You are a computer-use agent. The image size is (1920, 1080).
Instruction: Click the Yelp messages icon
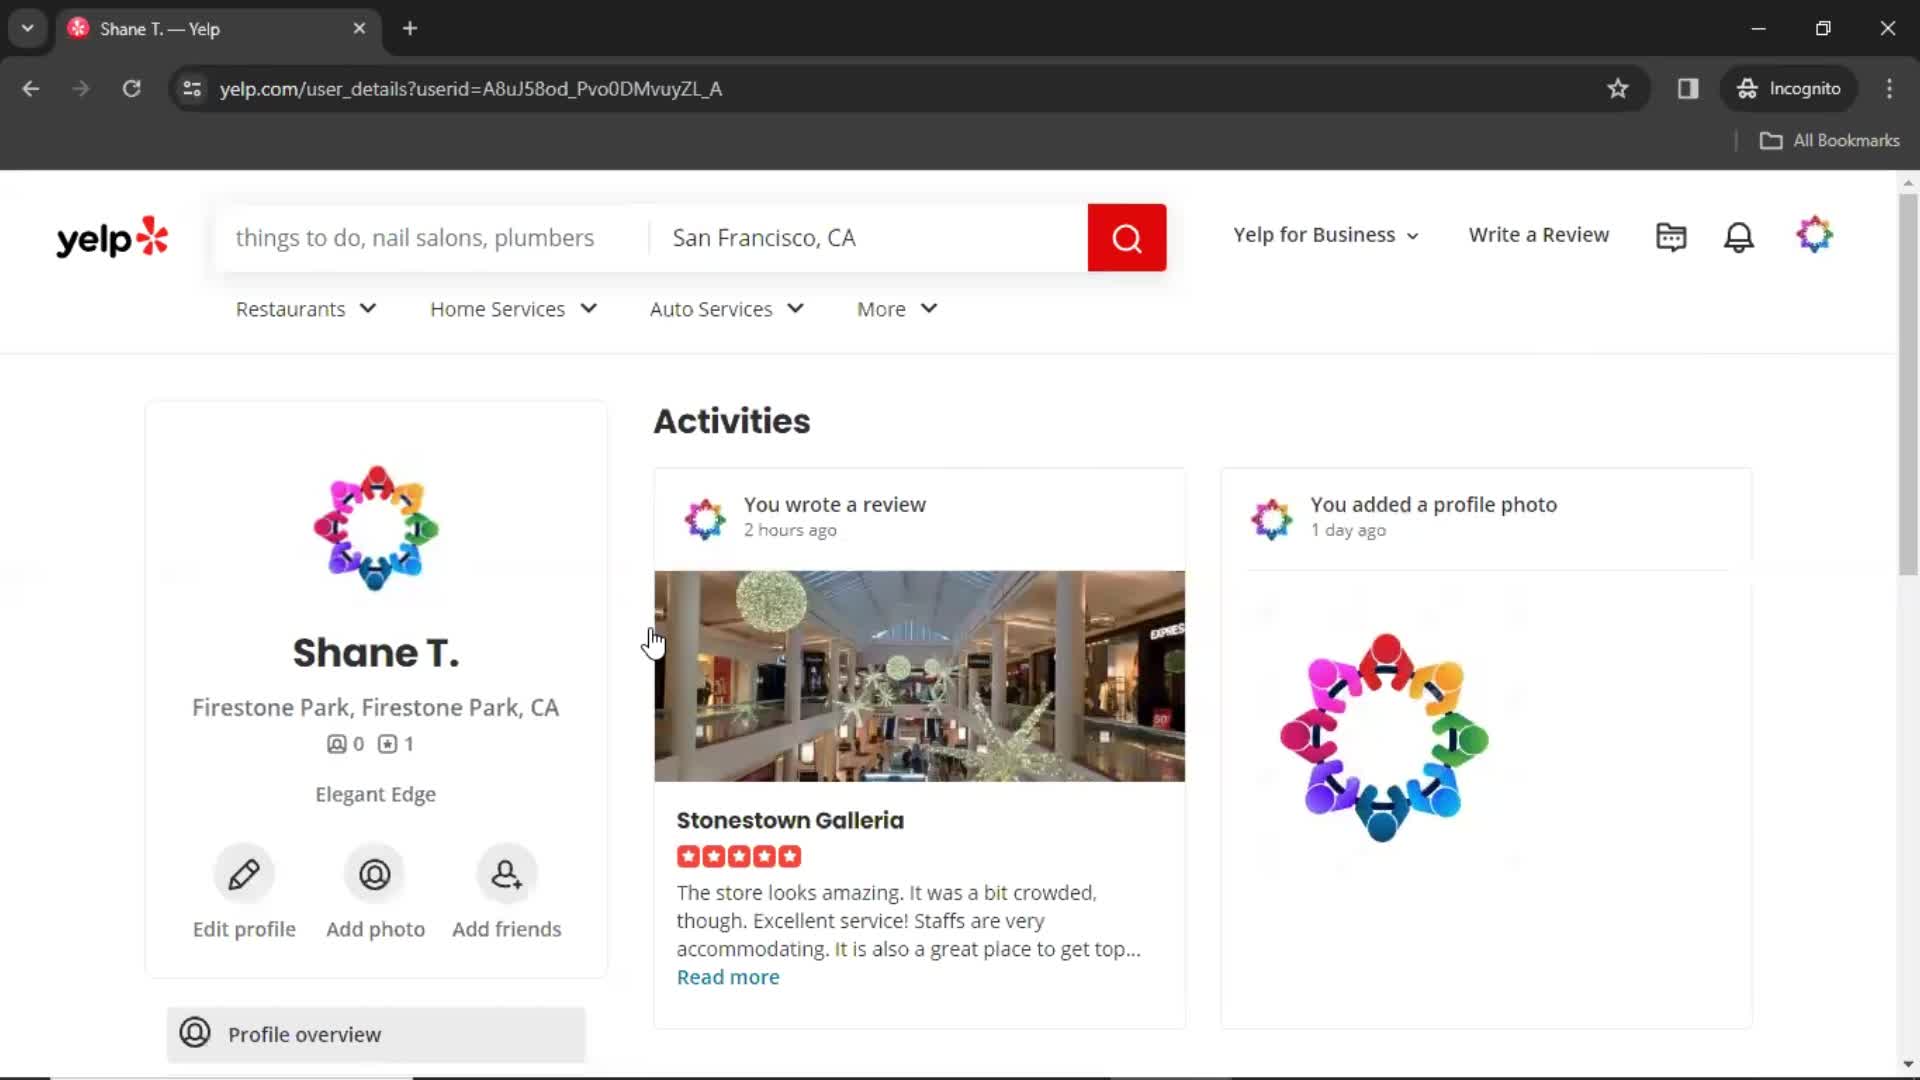(1671, 235)
